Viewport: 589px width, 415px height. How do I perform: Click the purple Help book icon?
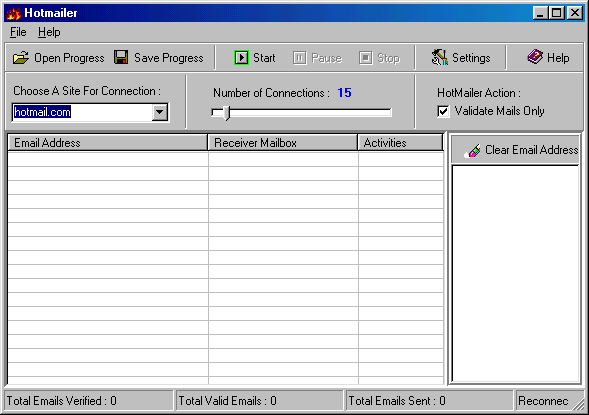click(535, 57)
